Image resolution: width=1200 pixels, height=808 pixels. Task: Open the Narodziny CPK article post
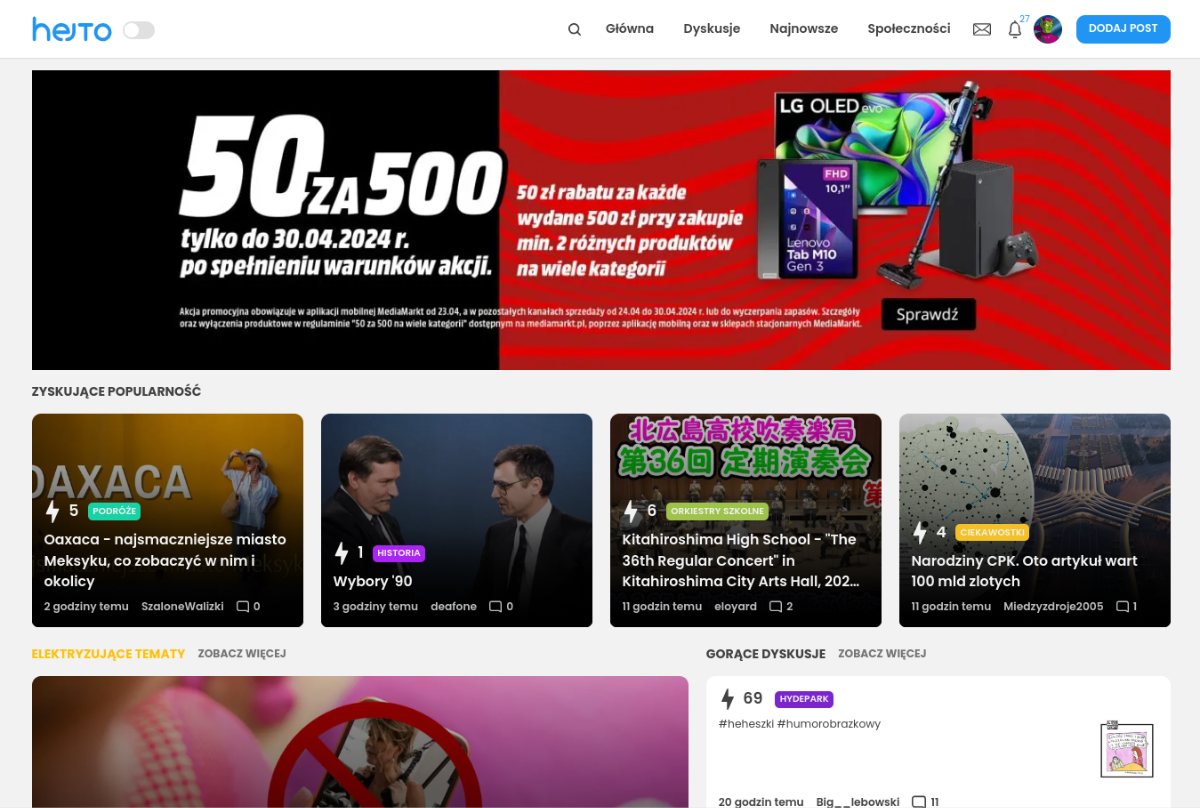(1024, 571)
